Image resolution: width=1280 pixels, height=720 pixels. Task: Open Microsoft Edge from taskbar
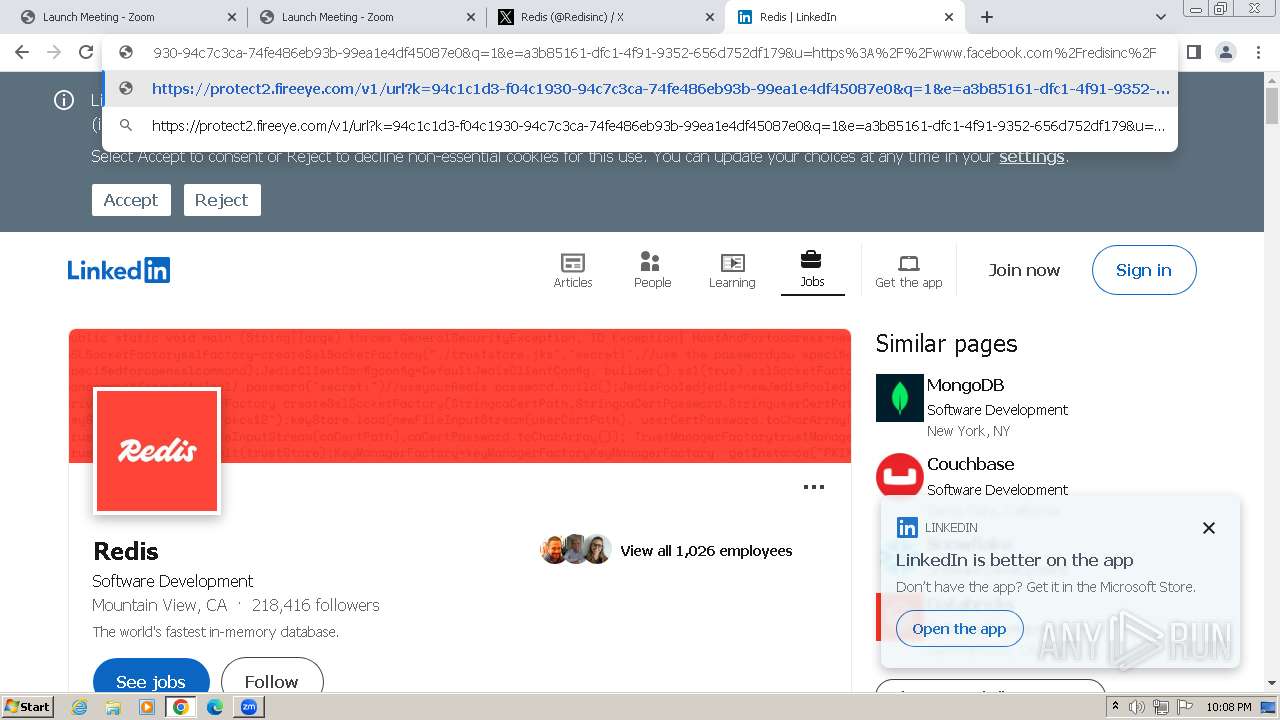tap(215, 707)
